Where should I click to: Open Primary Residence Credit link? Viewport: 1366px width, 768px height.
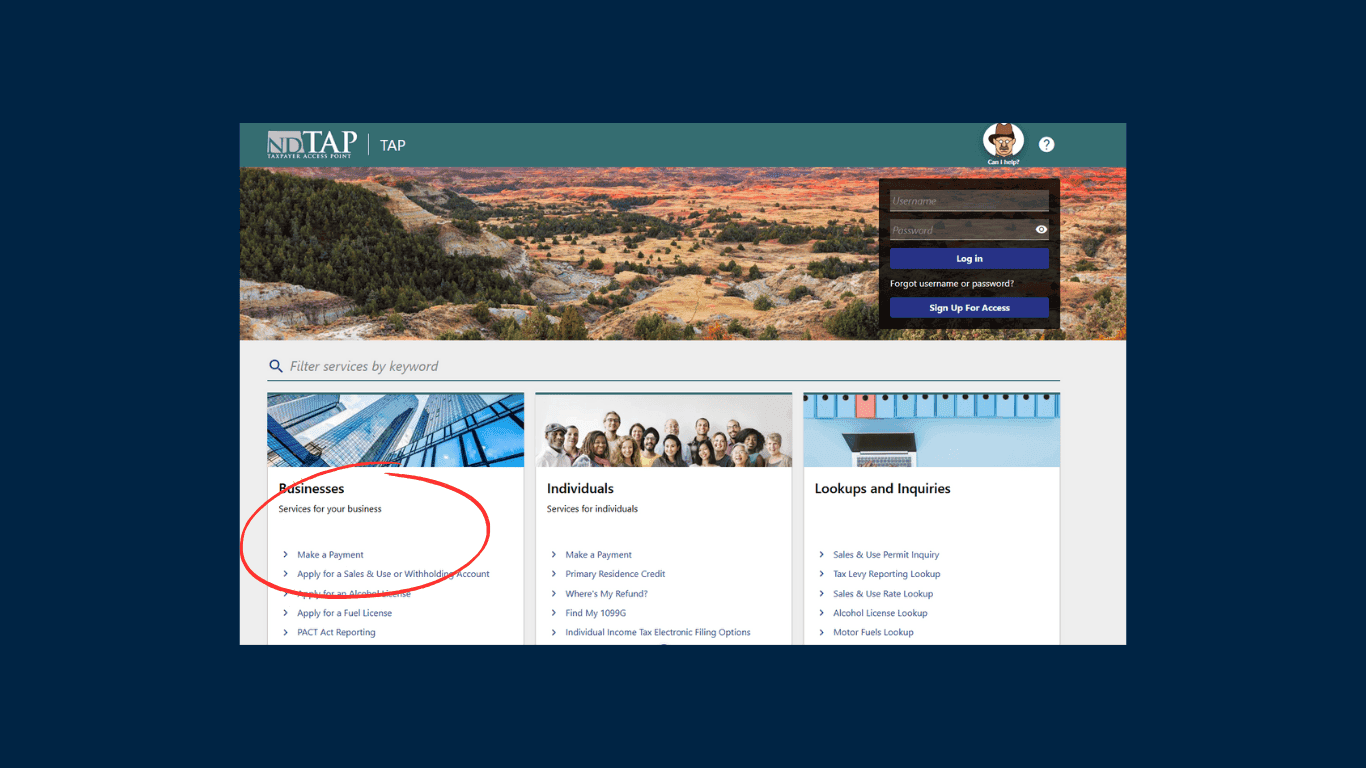click(x=615, y=574)
